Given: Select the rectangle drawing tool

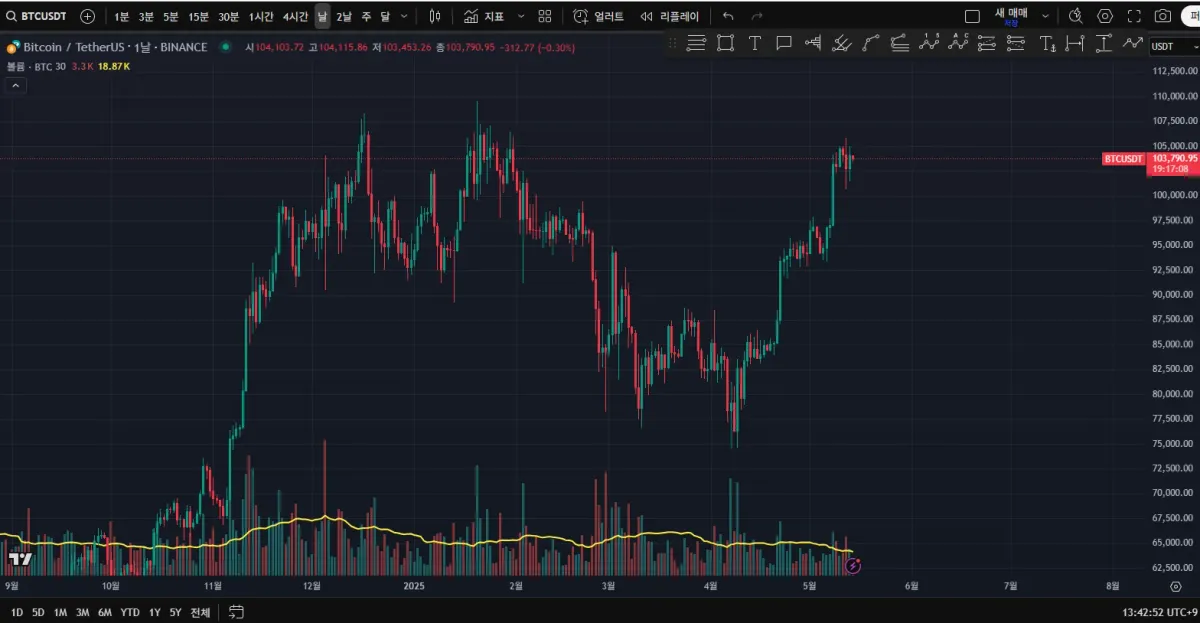Looking at the screenshot, I should click(x=726, y=43).
